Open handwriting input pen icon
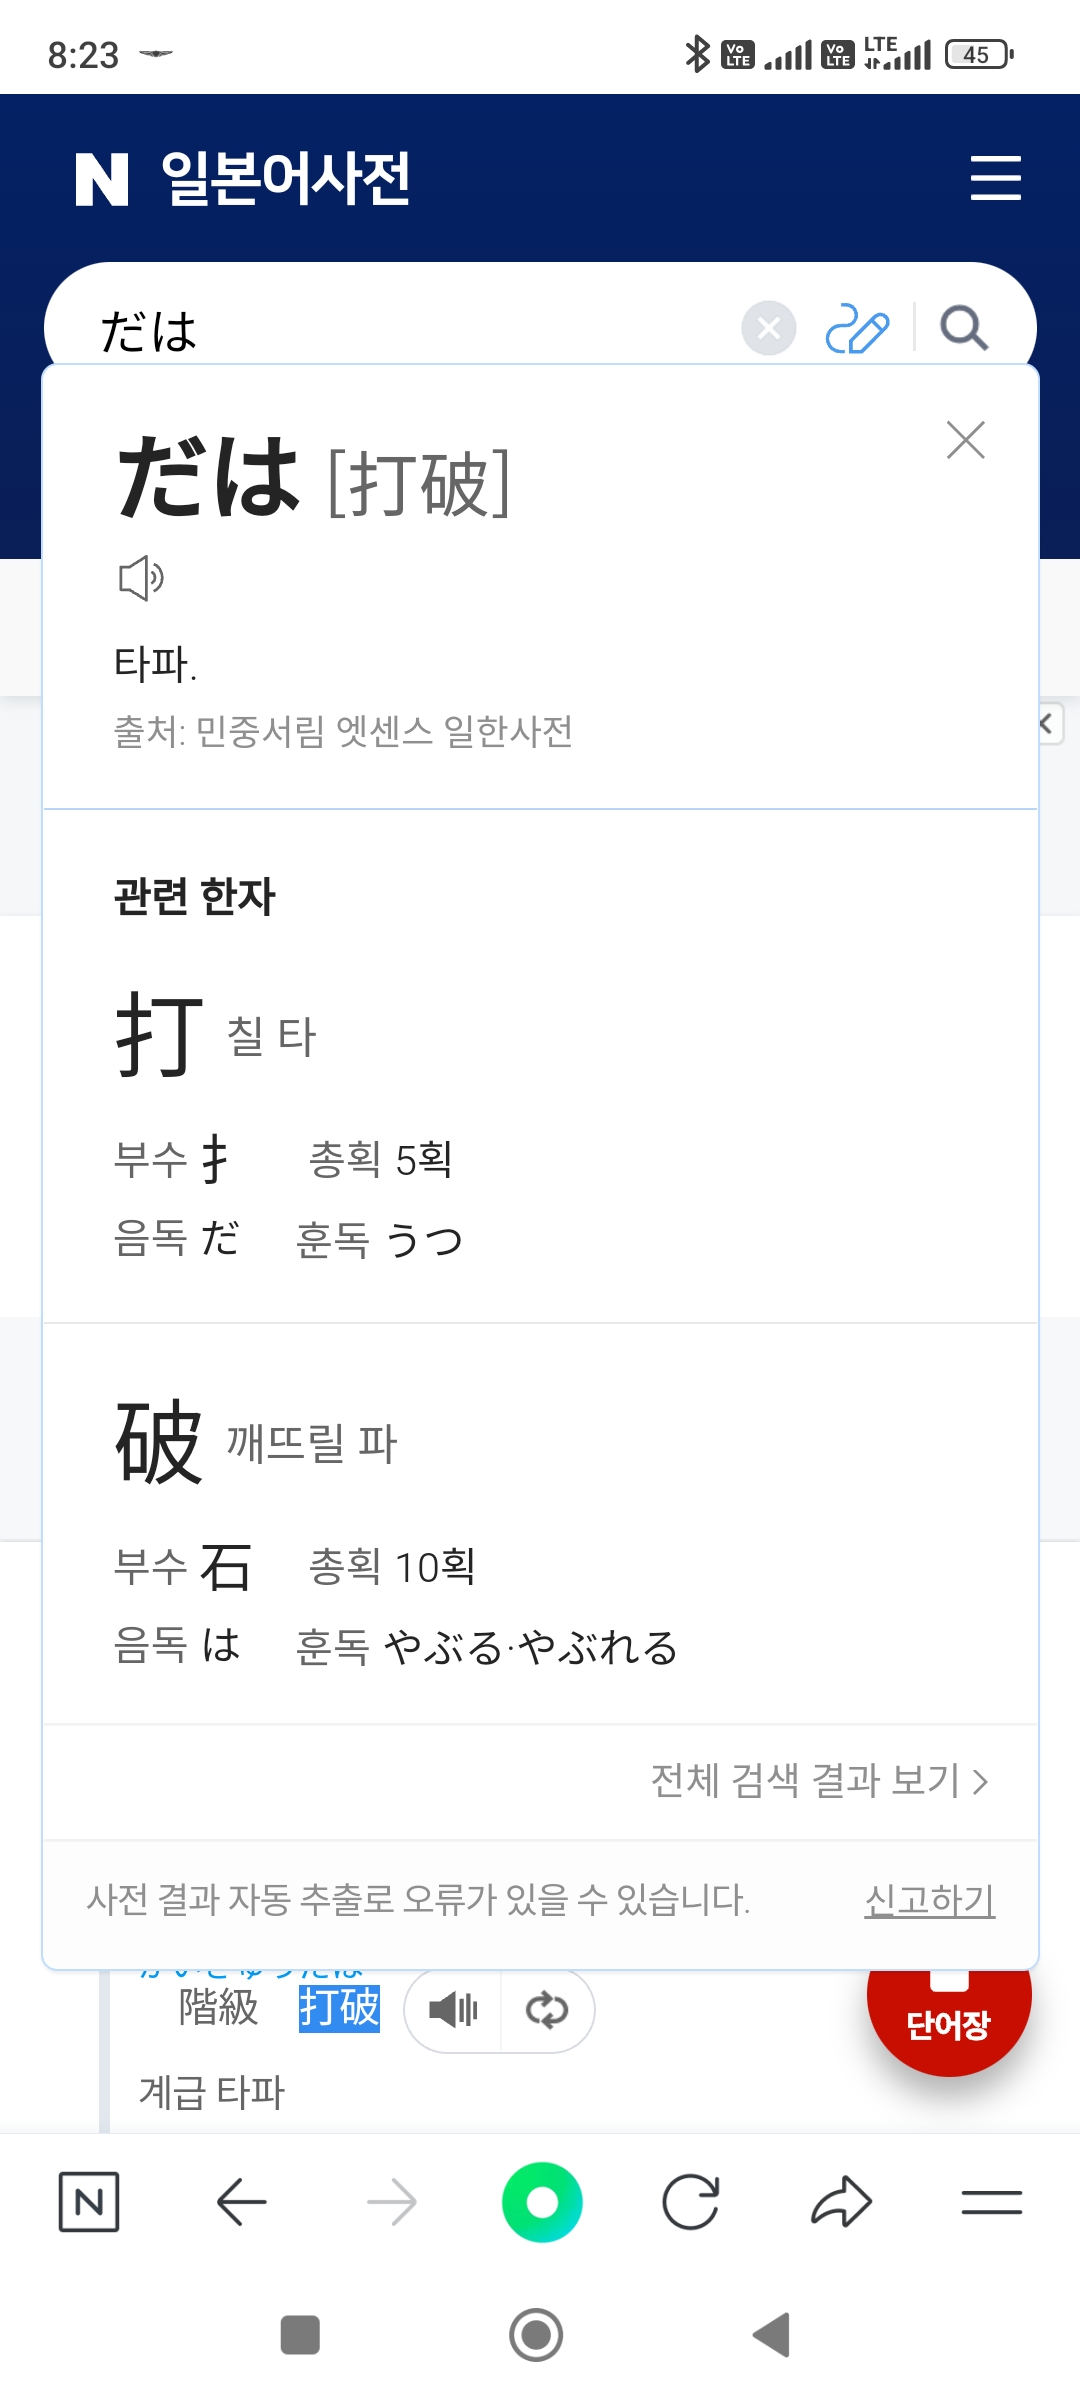This screenshot has width=1080, height=2400. (x=857, y=328)
